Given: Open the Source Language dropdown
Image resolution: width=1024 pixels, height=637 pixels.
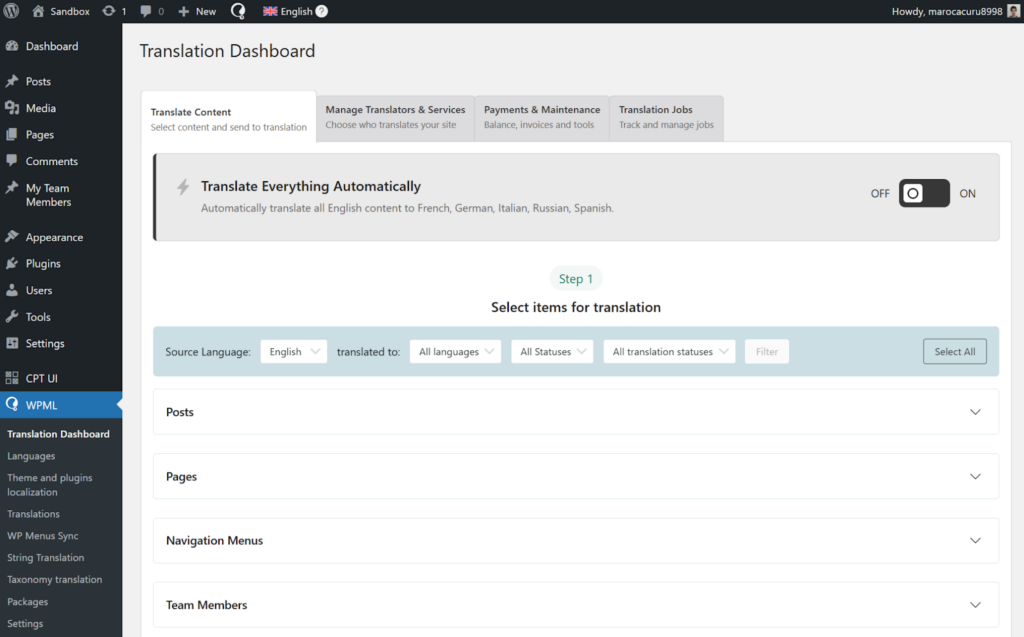Looking at the screenshot, I should click(x=293, y=351).
